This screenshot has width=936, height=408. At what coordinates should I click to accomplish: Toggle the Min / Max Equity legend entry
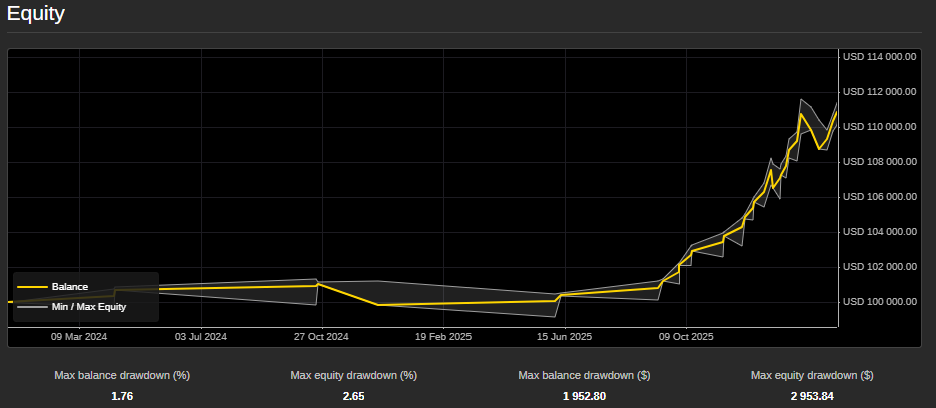[88, 307]
